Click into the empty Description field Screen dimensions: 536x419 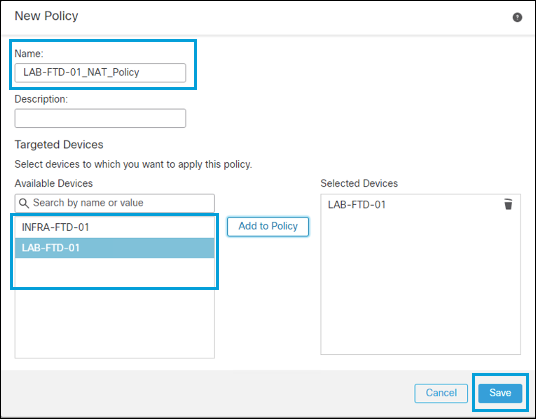pyautogui.click(x=100, y=118)
